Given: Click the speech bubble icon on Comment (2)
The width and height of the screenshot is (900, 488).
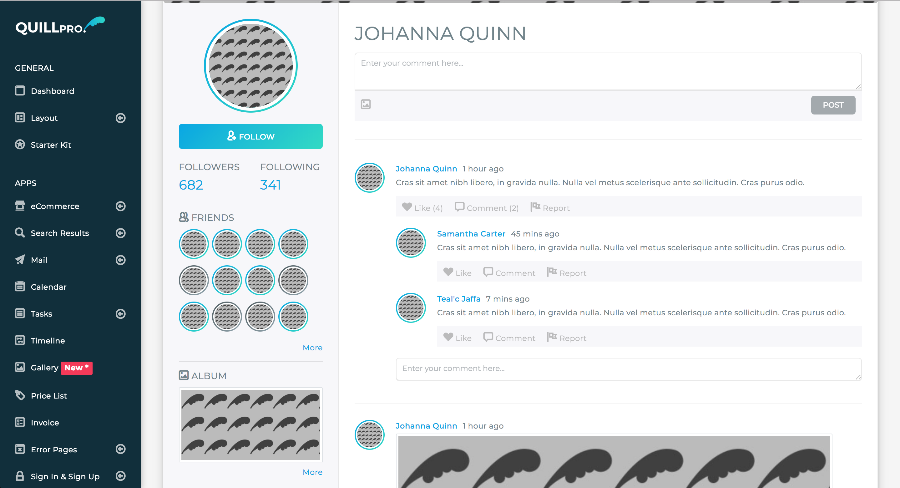Looking at the screenshot, I should tap(460, 207).
